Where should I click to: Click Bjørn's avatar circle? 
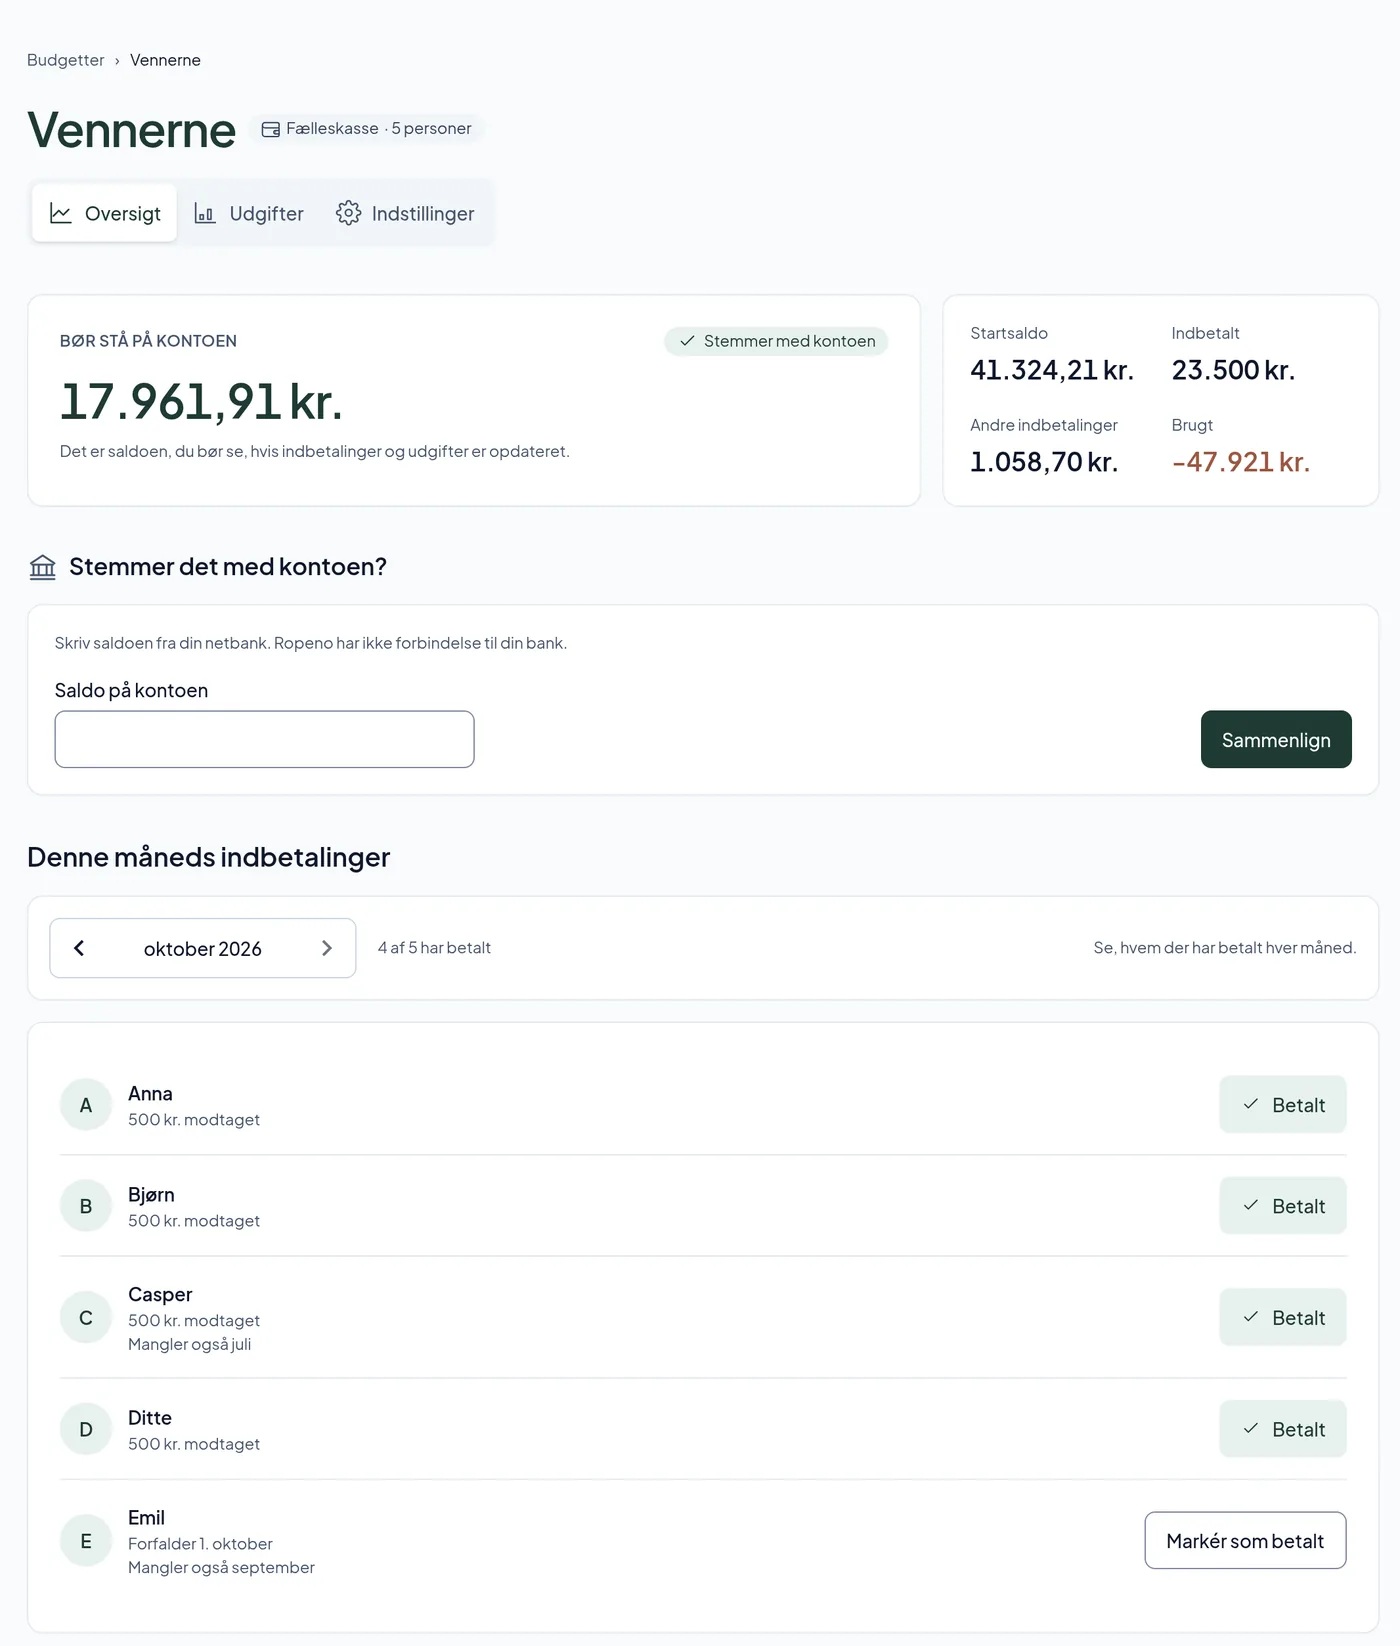click(x=86, y=1206)
